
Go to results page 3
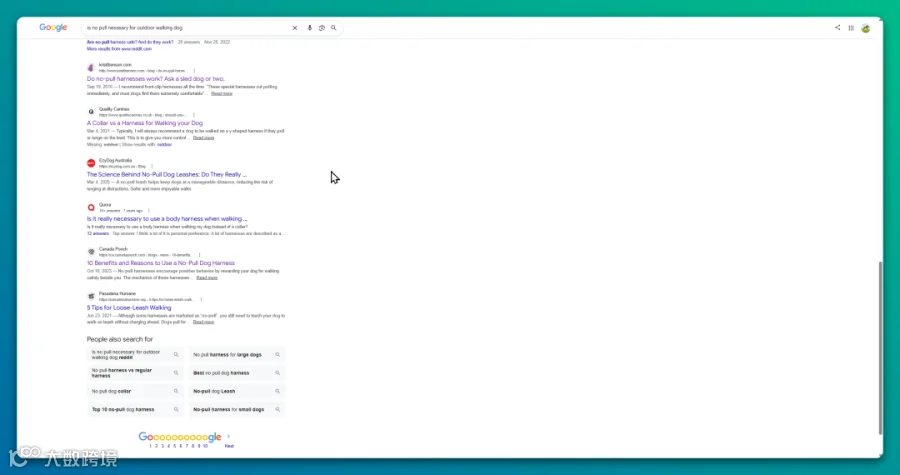(162, 446)
